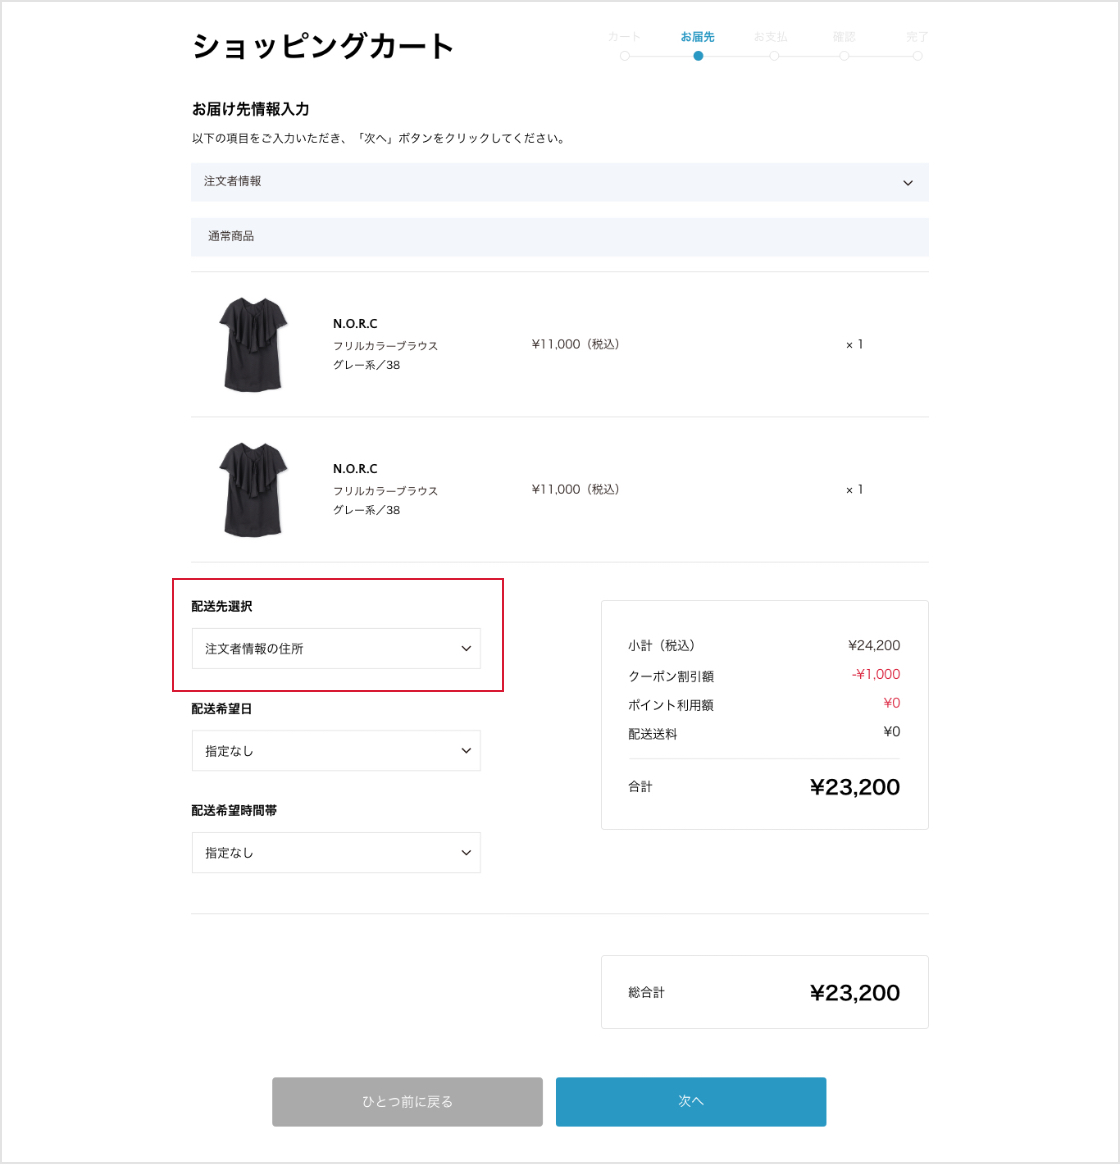Click the first blouse product thumbnail
1120x1165 pixels.
253,344
